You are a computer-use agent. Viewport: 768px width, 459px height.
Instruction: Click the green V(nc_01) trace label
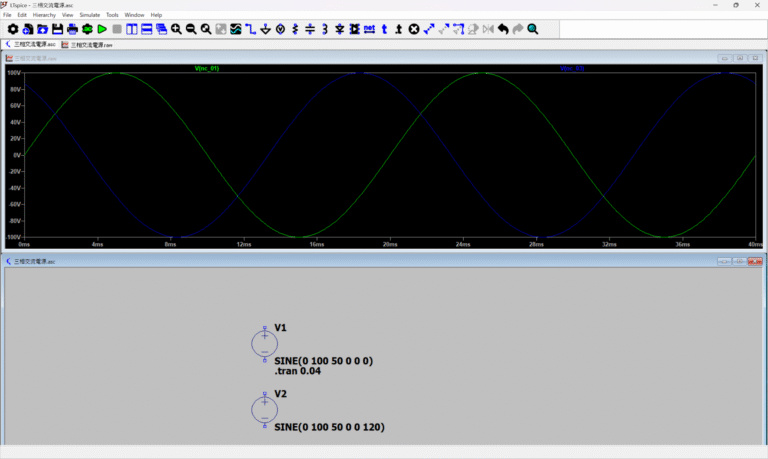click(x=206, y=69)
